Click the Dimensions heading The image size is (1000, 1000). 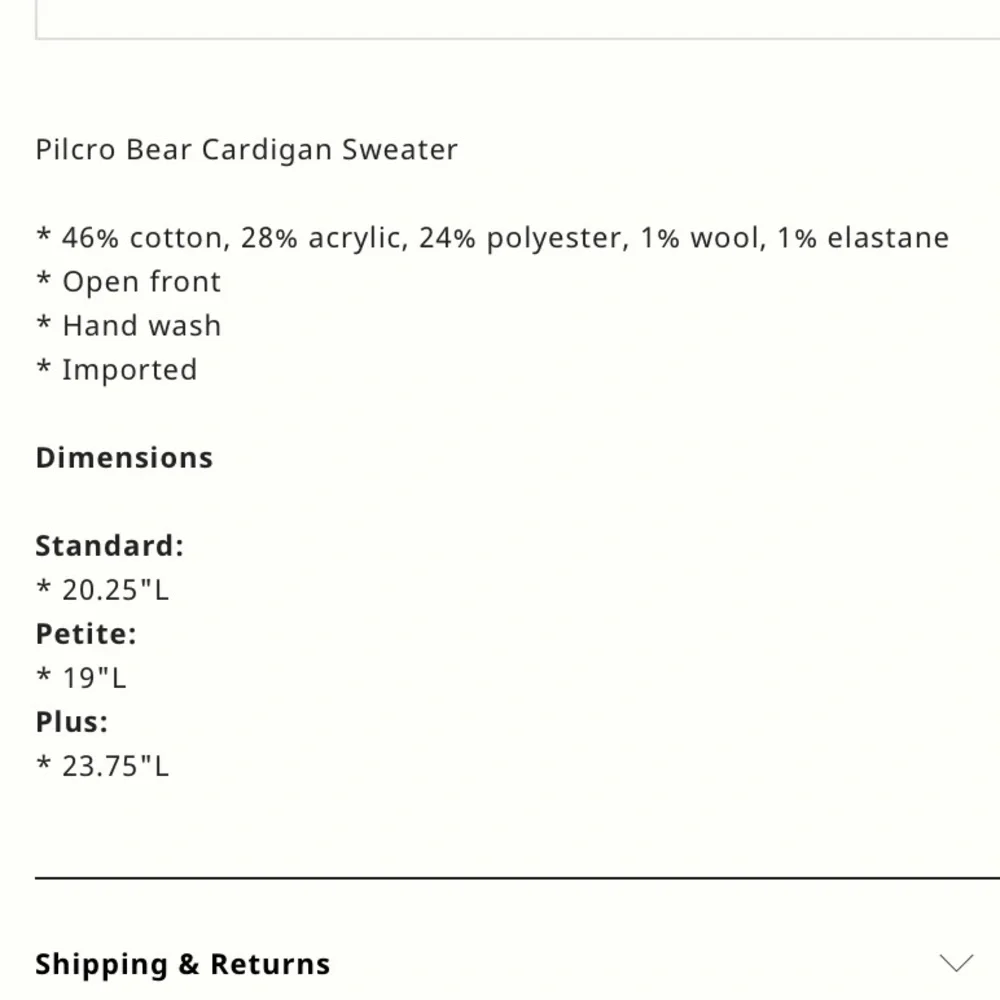coord(124,458)
